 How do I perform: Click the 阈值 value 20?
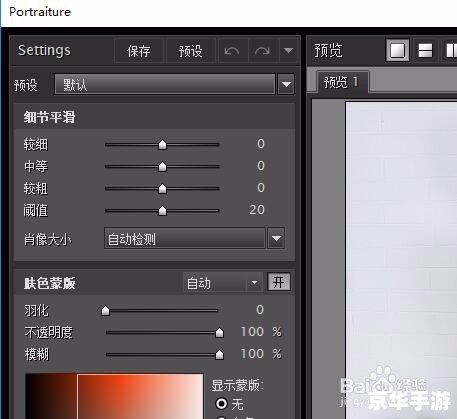click(x=257, y=210)
